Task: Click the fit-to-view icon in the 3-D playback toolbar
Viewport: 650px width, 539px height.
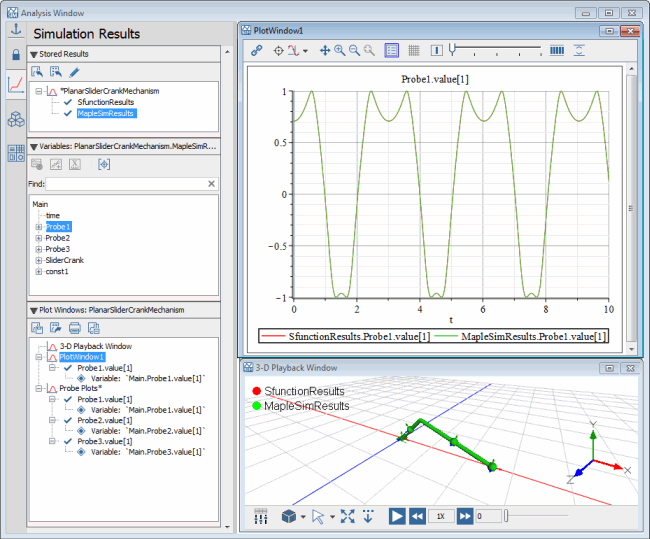Action: pos(348,516)
